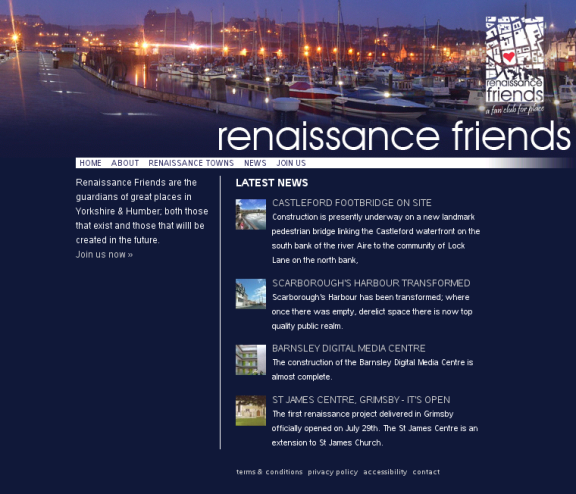576x494 pixels.
Task: Open the Scarborough harbour thumbnail image
Action: tap(251, 294)
